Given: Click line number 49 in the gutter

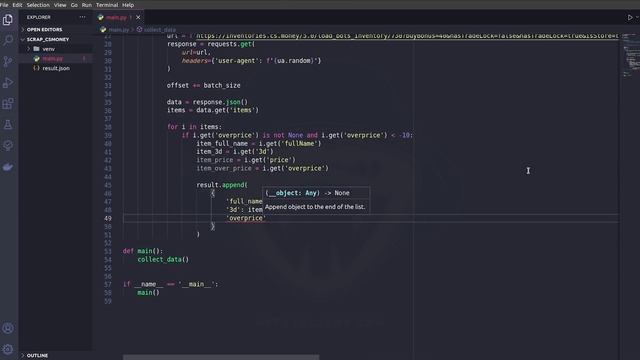Looking at the screenshot, I should pos(107,218).
